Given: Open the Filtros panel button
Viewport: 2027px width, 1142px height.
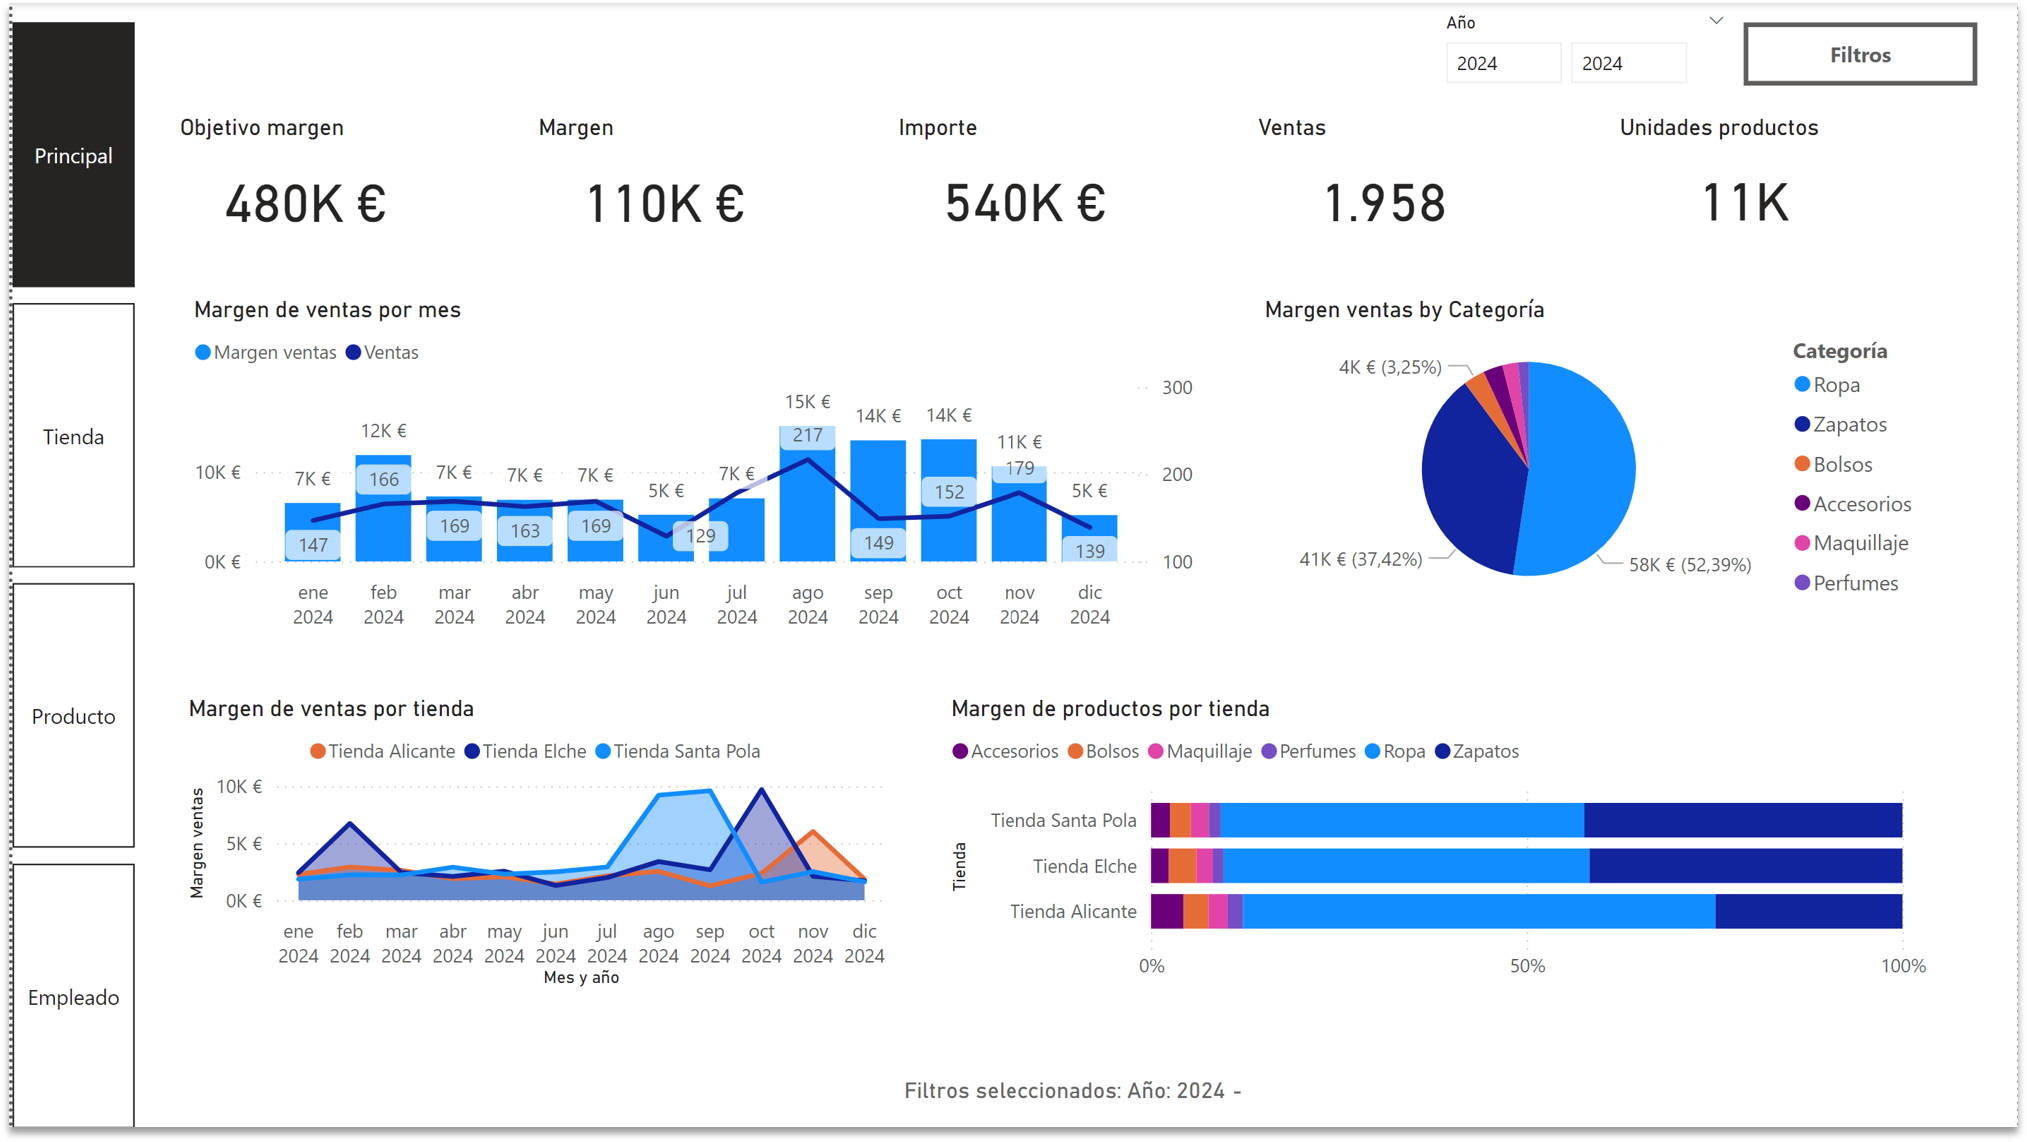Looking at the screenshot, I should click(1859, 55).
